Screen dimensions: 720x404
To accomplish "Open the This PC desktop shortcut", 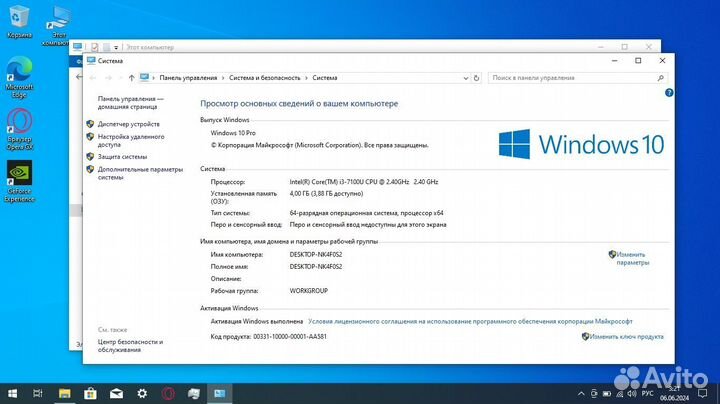I will coord(57,26).
